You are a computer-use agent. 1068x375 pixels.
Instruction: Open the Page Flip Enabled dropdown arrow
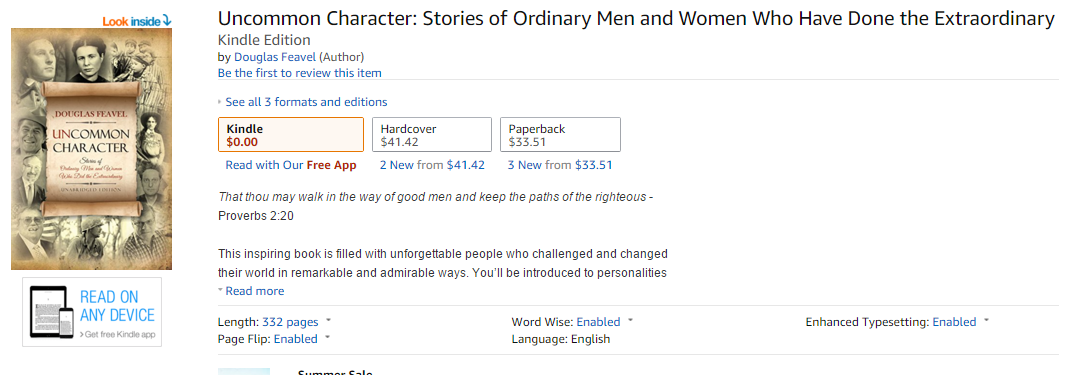click(x=328, y=337)
